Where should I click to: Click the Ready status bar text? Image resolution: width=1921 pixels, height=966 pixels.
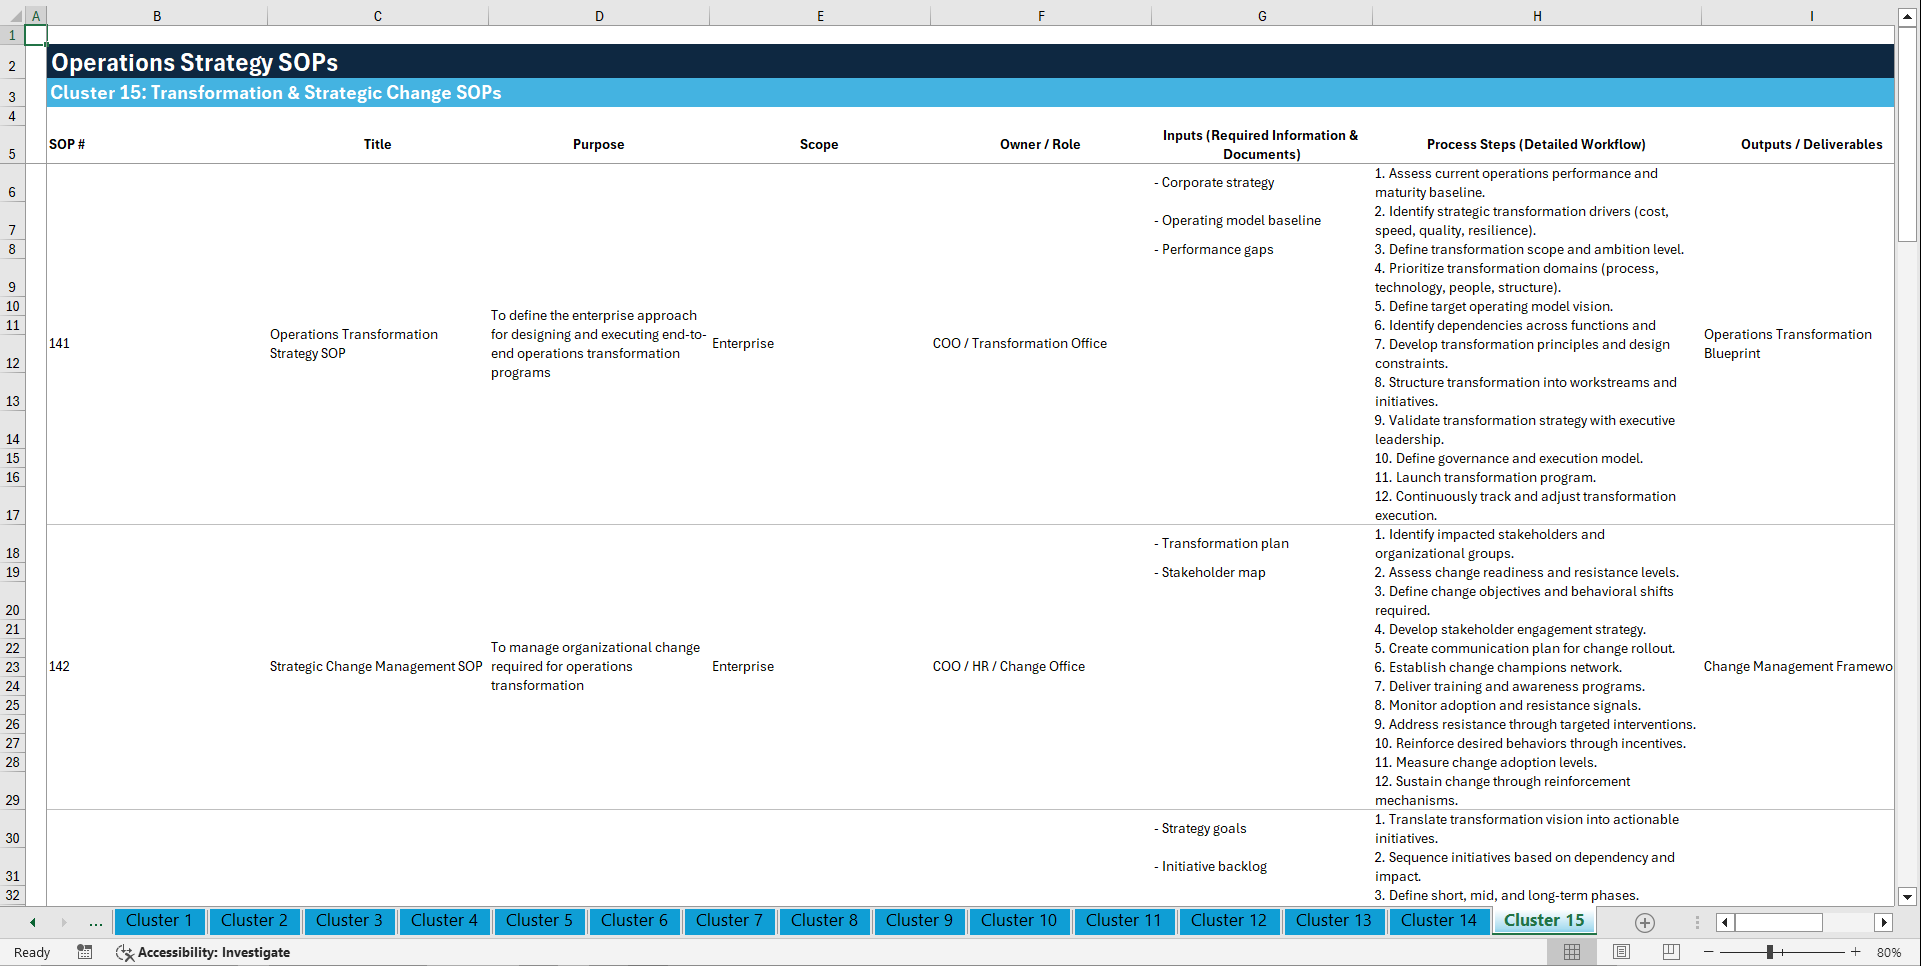coord(32,952)
